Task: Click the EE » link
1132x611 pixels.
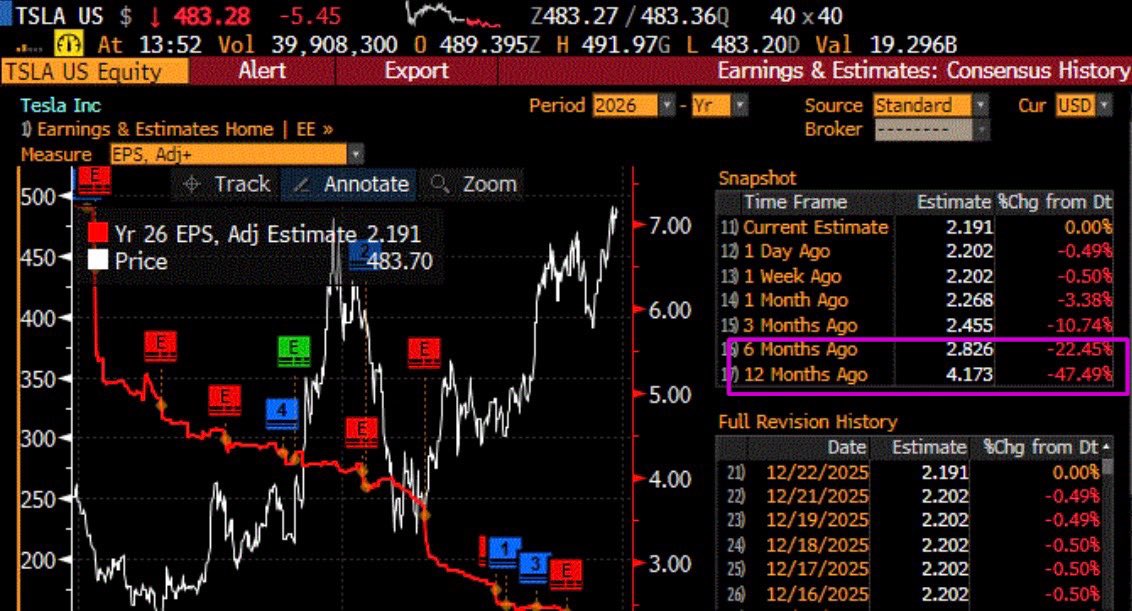Action: (x=315, y=129)
